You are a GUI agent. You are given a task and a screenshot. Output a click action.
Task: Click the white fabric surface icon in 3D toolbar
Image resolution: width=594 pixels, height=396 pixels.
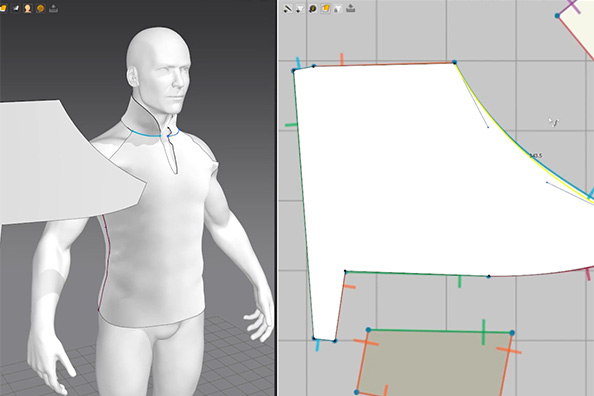[16, 8]
